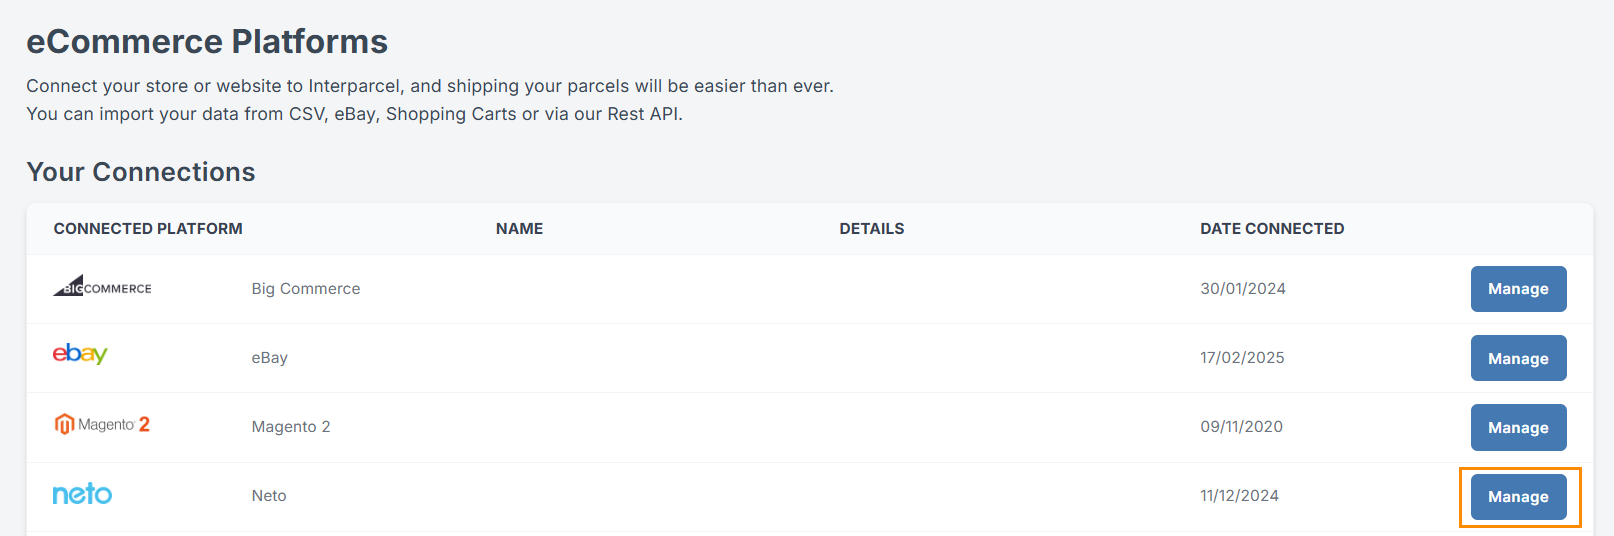1614x536 pixels.
Task: Click the 30/01/2024 connection date
Action: (1242, 289)
